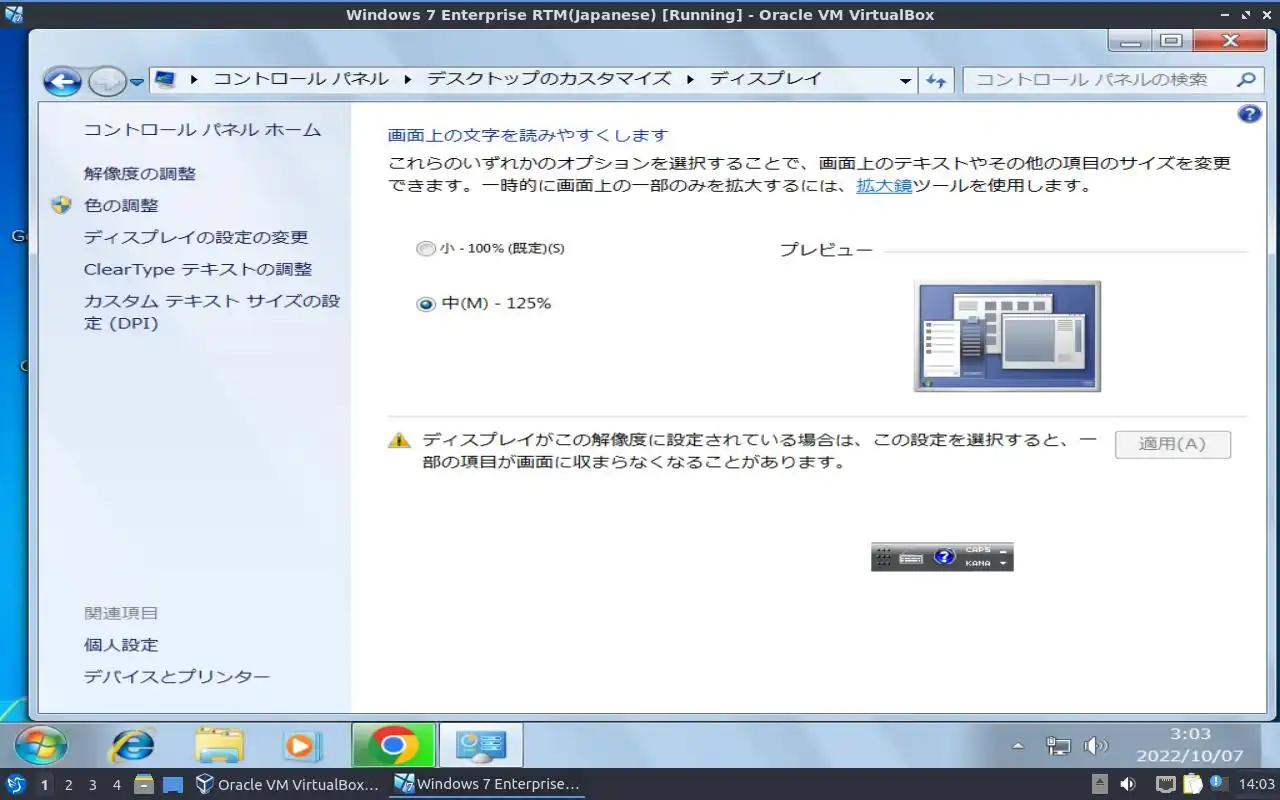Open host panel file manager drawer icon

[x=143, y=785]
